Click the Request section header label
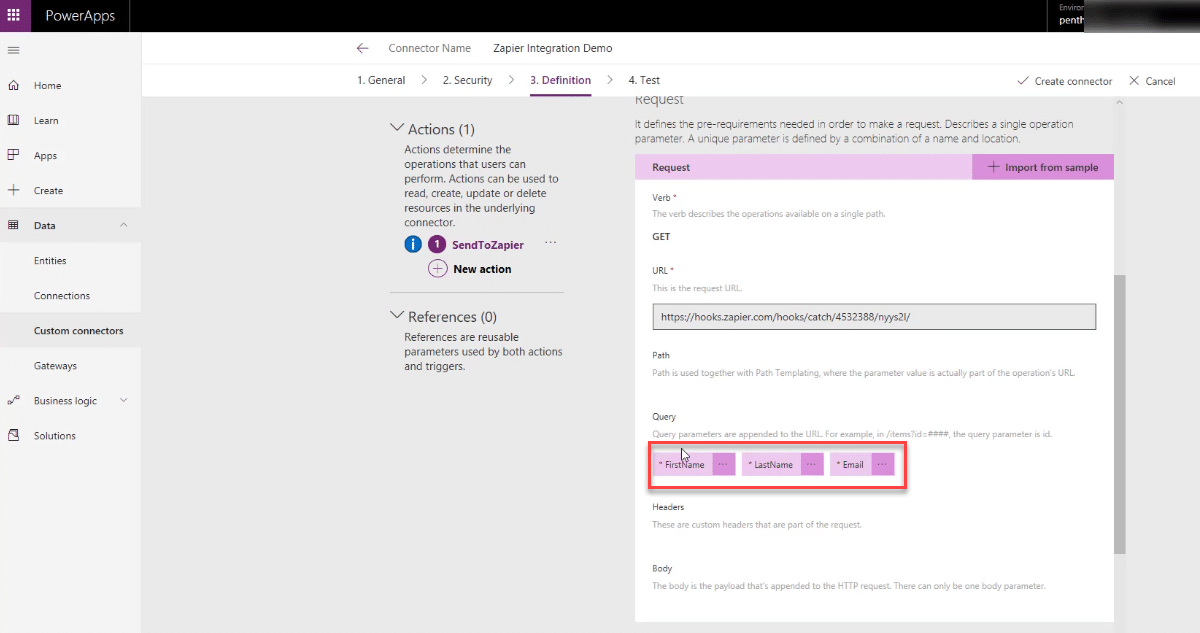 tap(671, 168)
